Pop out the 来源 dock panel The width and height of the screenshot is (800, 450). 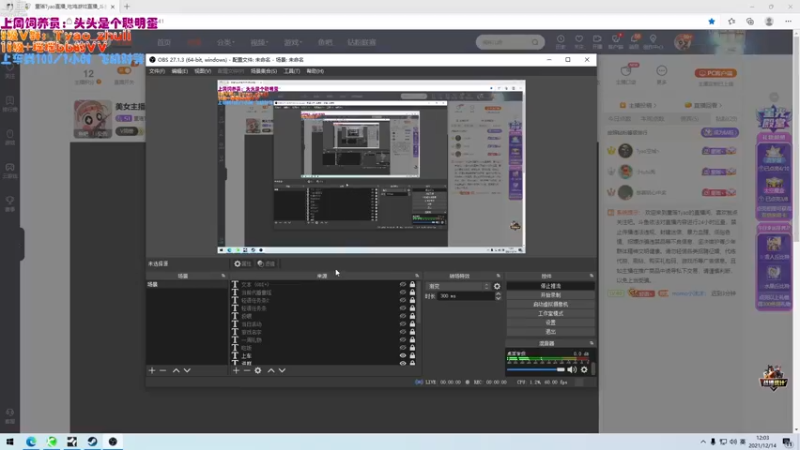pos(417,276)
